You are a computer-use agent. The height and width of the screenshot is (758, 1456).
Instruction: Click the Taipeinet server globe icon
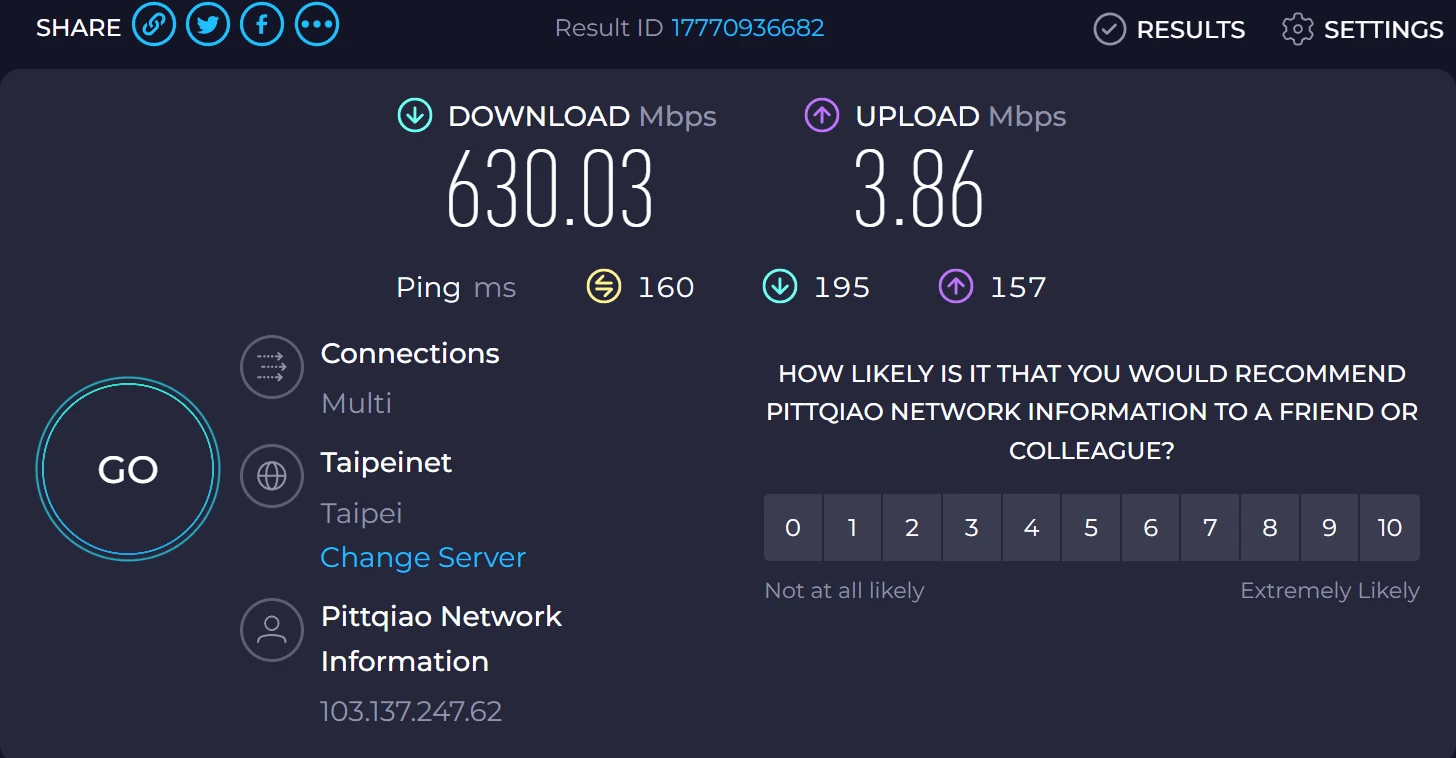[271, 476]
